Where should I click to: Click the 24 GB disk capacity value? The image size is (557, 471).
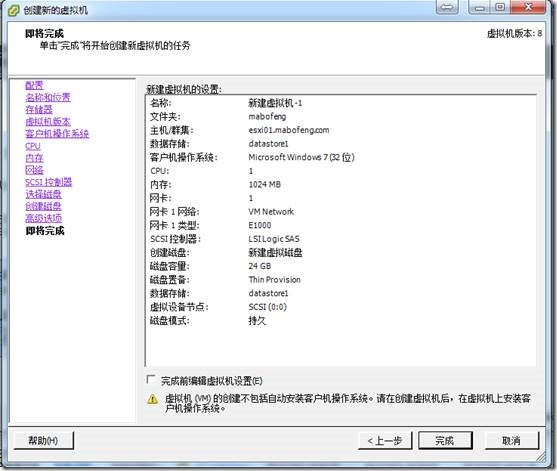point(260,266)
